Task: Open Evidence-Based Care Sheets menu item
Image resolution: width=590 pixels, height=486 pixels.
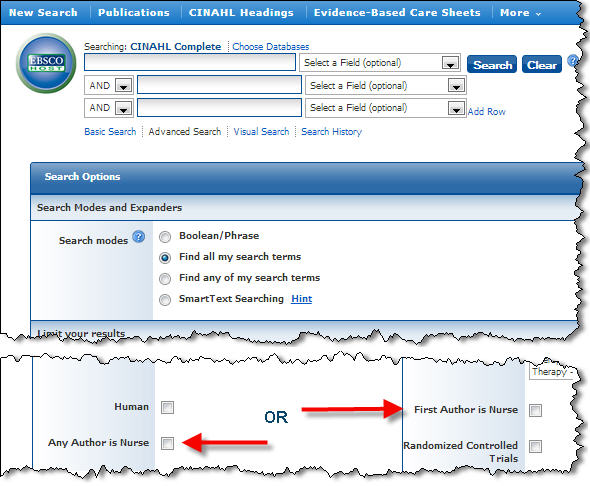Action: 397,12
